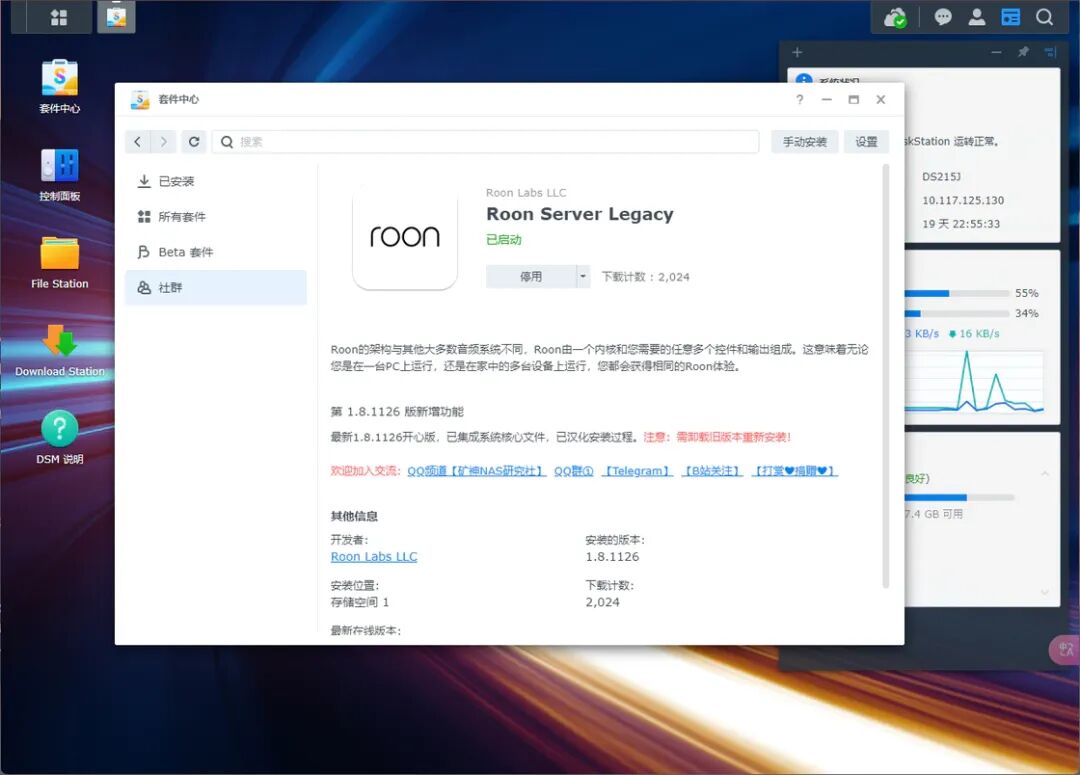The width and height of the screenshot is (1080, 775).
Task: Open the DSM main menu grid icon
Action: pos(59,17)
